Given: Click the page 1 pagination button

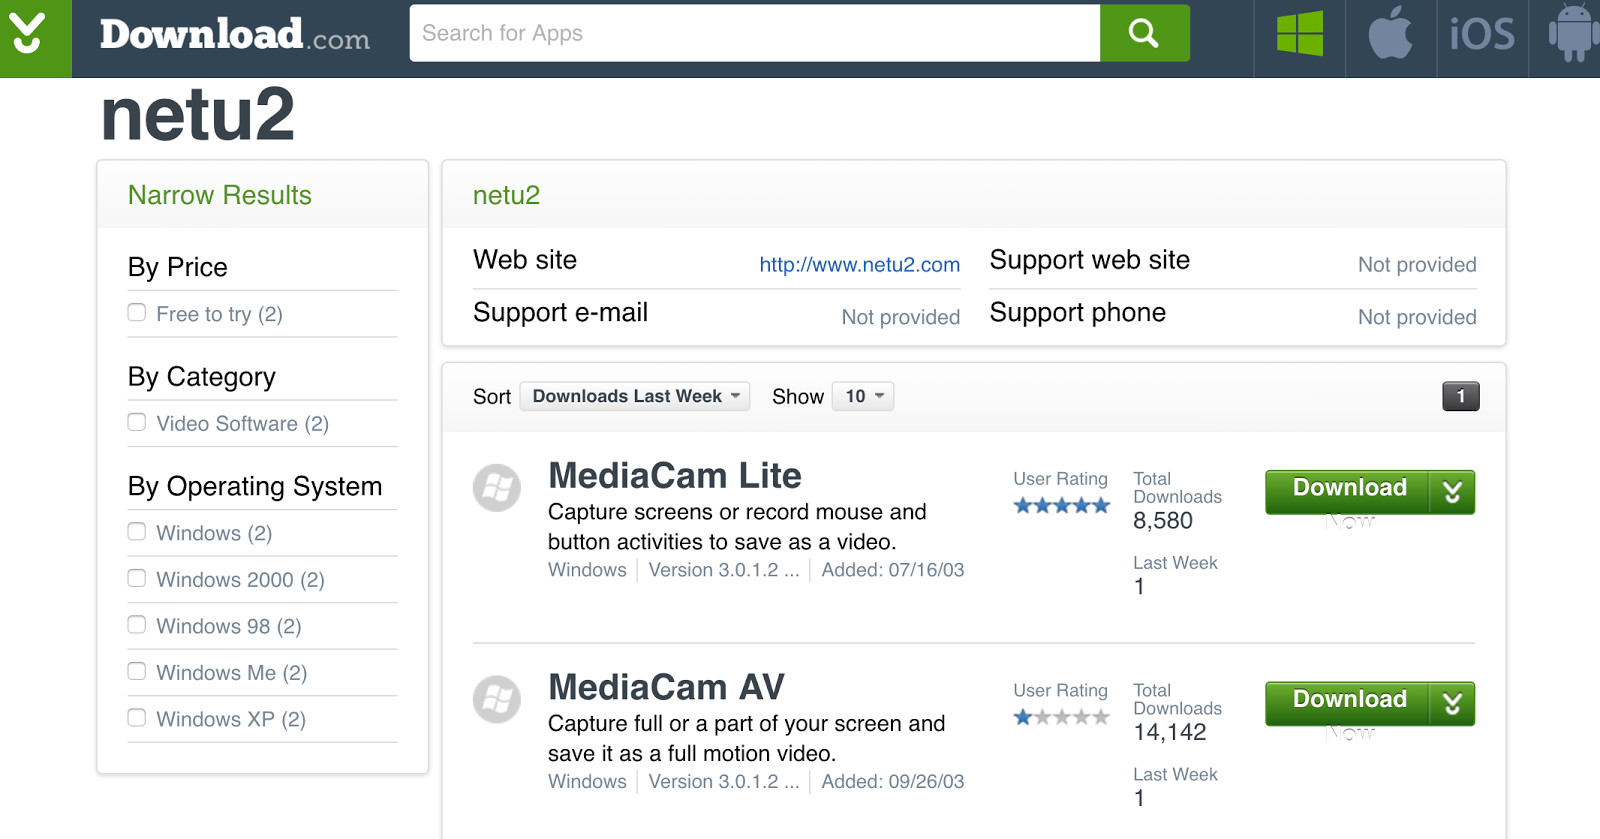Looking at the screenshot, I should point(1461,396).
